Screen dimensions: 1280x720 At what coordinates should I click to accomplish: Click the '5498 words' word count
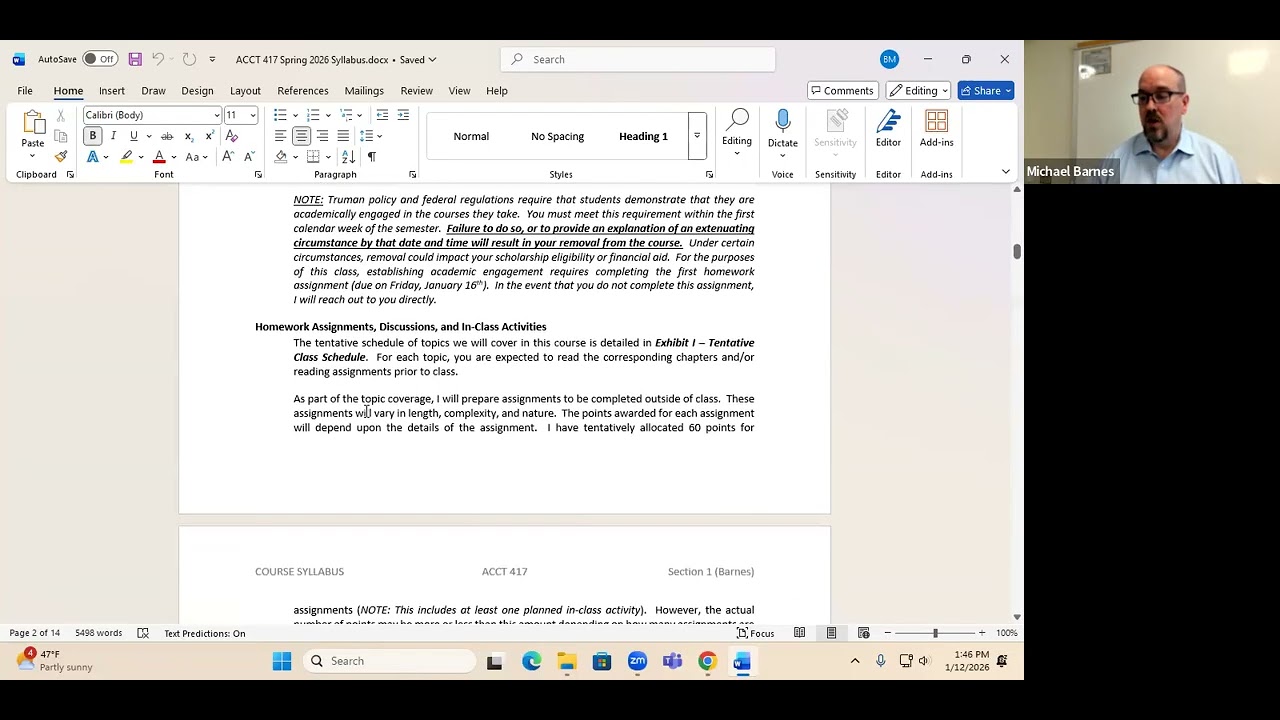point(98,633)
